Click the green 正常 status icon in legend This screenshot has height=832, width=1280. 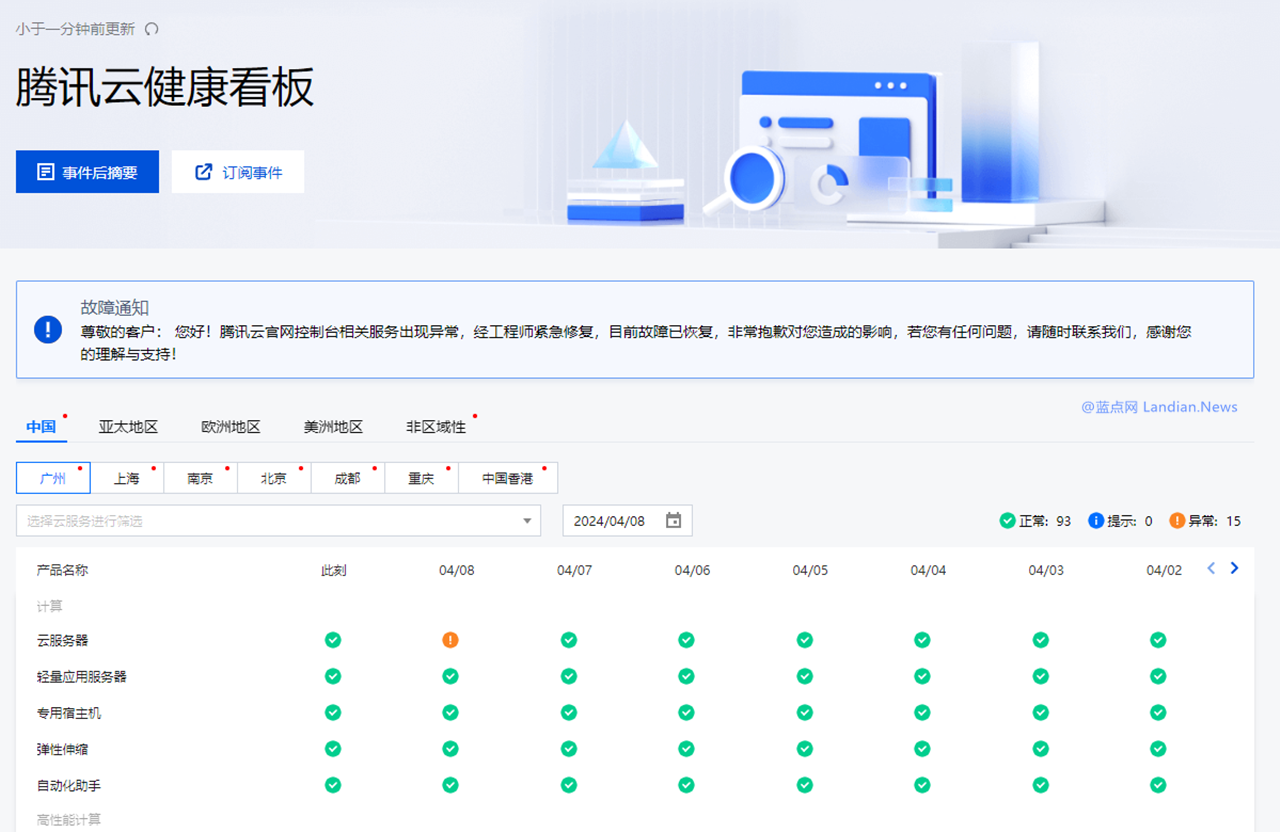[1007, 521]
